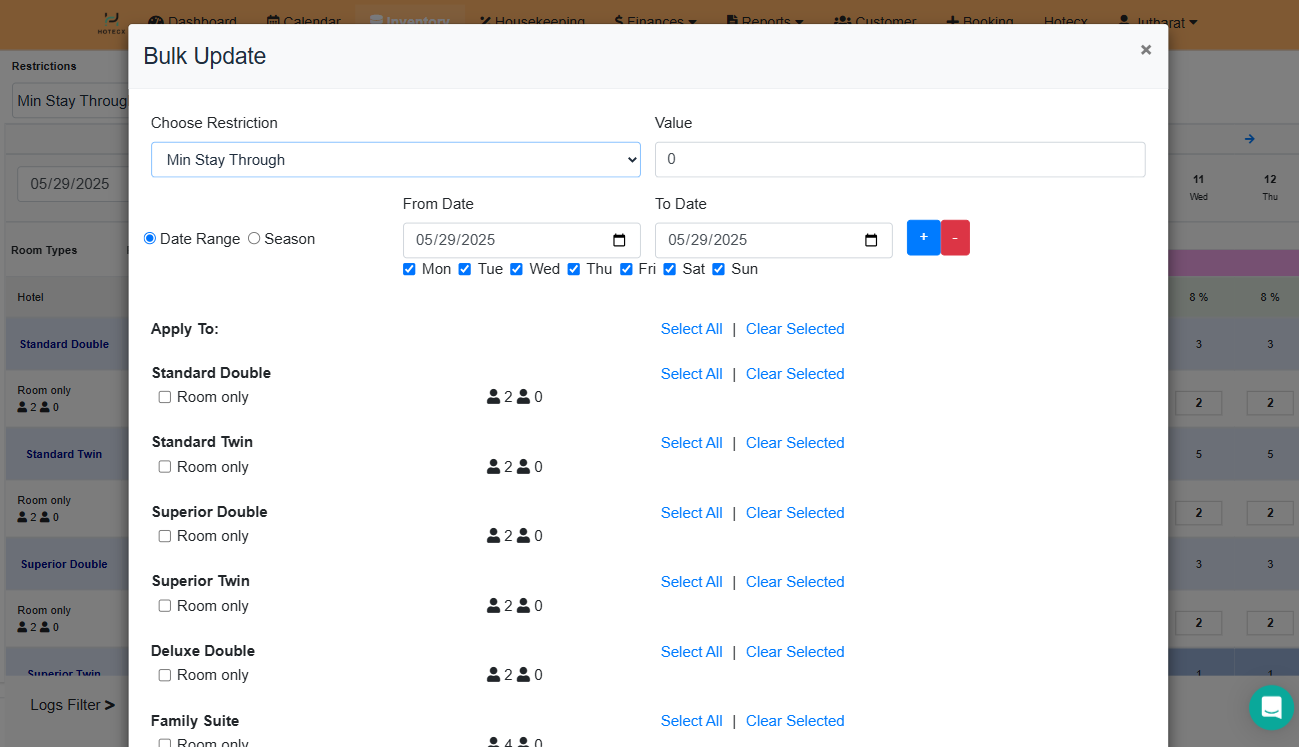Click the Value input field
The width and height of the screenshot is (1299, 747).
[x=899, y=160]
